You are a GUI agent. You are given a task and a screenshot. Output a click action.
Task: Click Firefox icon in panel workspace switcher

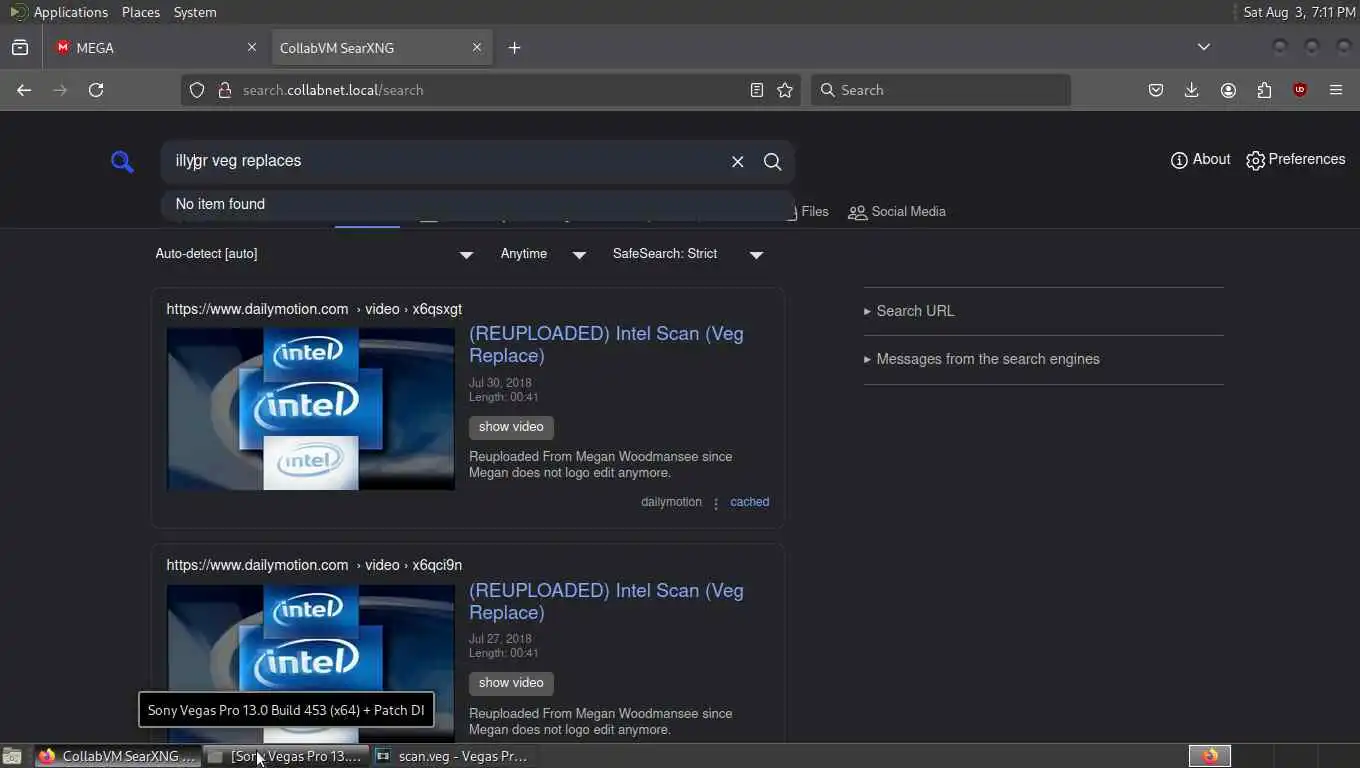(1210, 756)
